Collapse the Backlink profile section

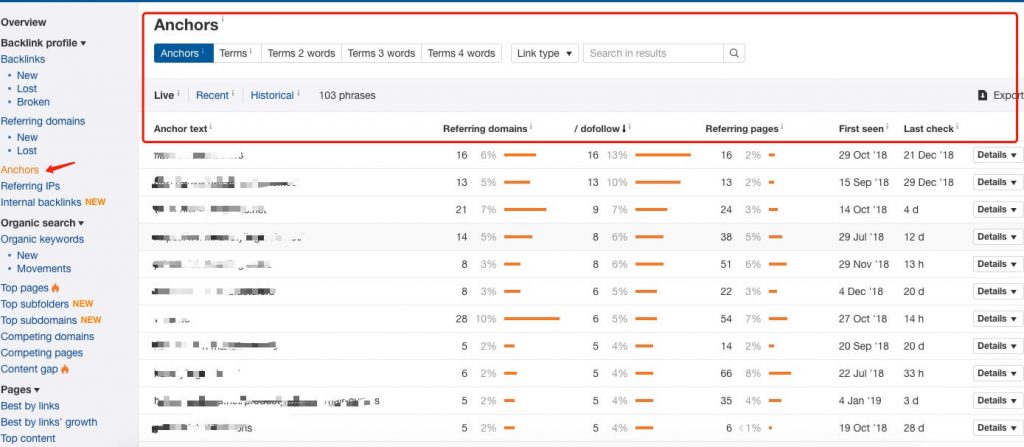pyautogui.click(x=44, y=43)
